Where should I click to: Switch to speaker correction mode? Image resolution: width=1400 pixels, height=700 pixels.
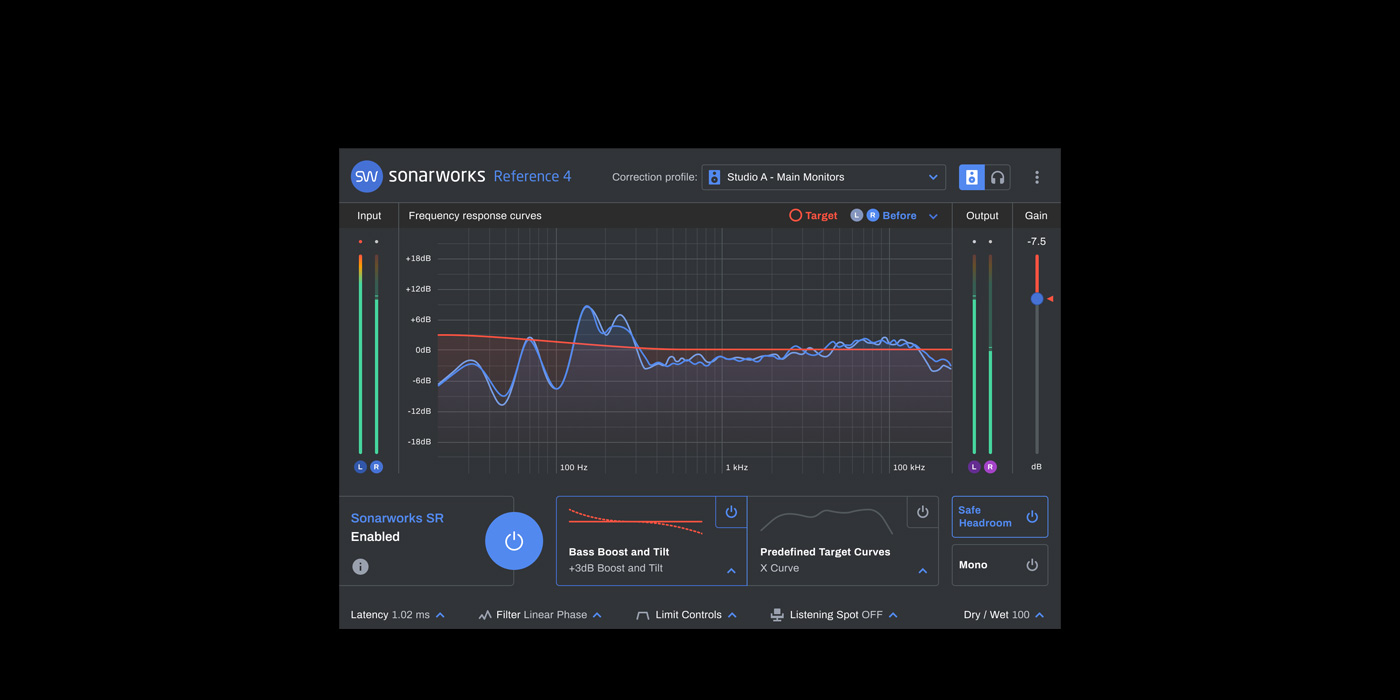coord(971,177)
